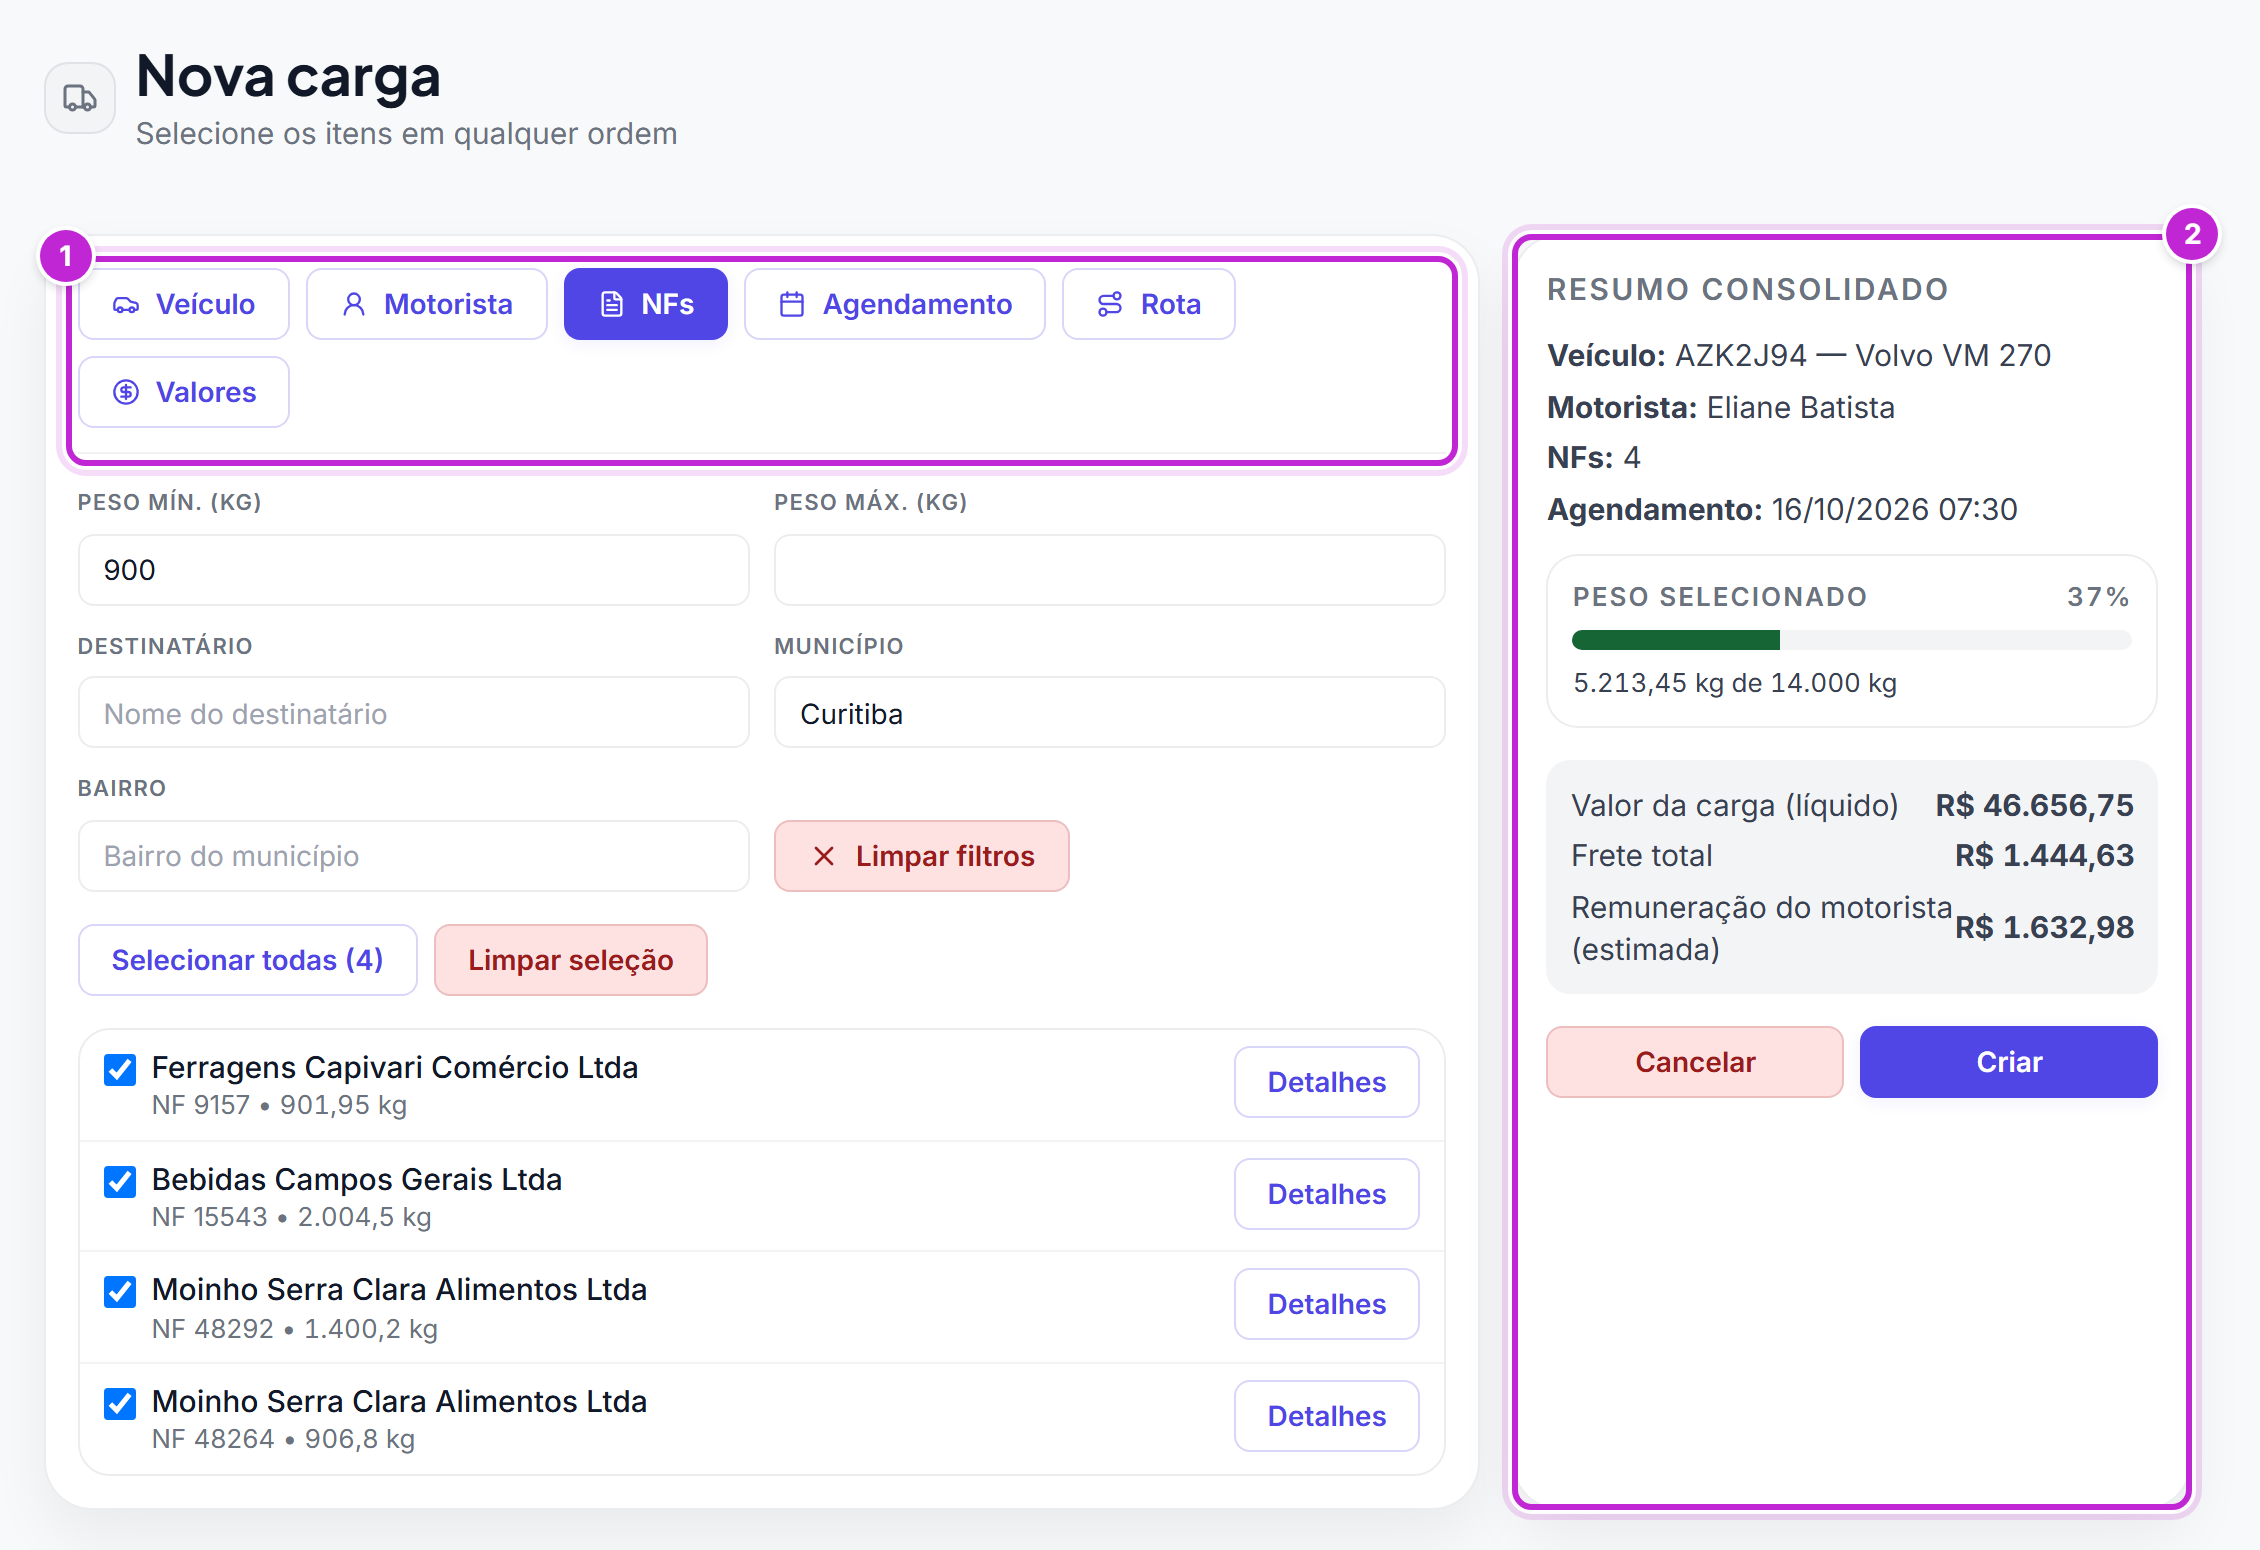
Task: Click Limpar seleção button
Action: coord(571,960)
